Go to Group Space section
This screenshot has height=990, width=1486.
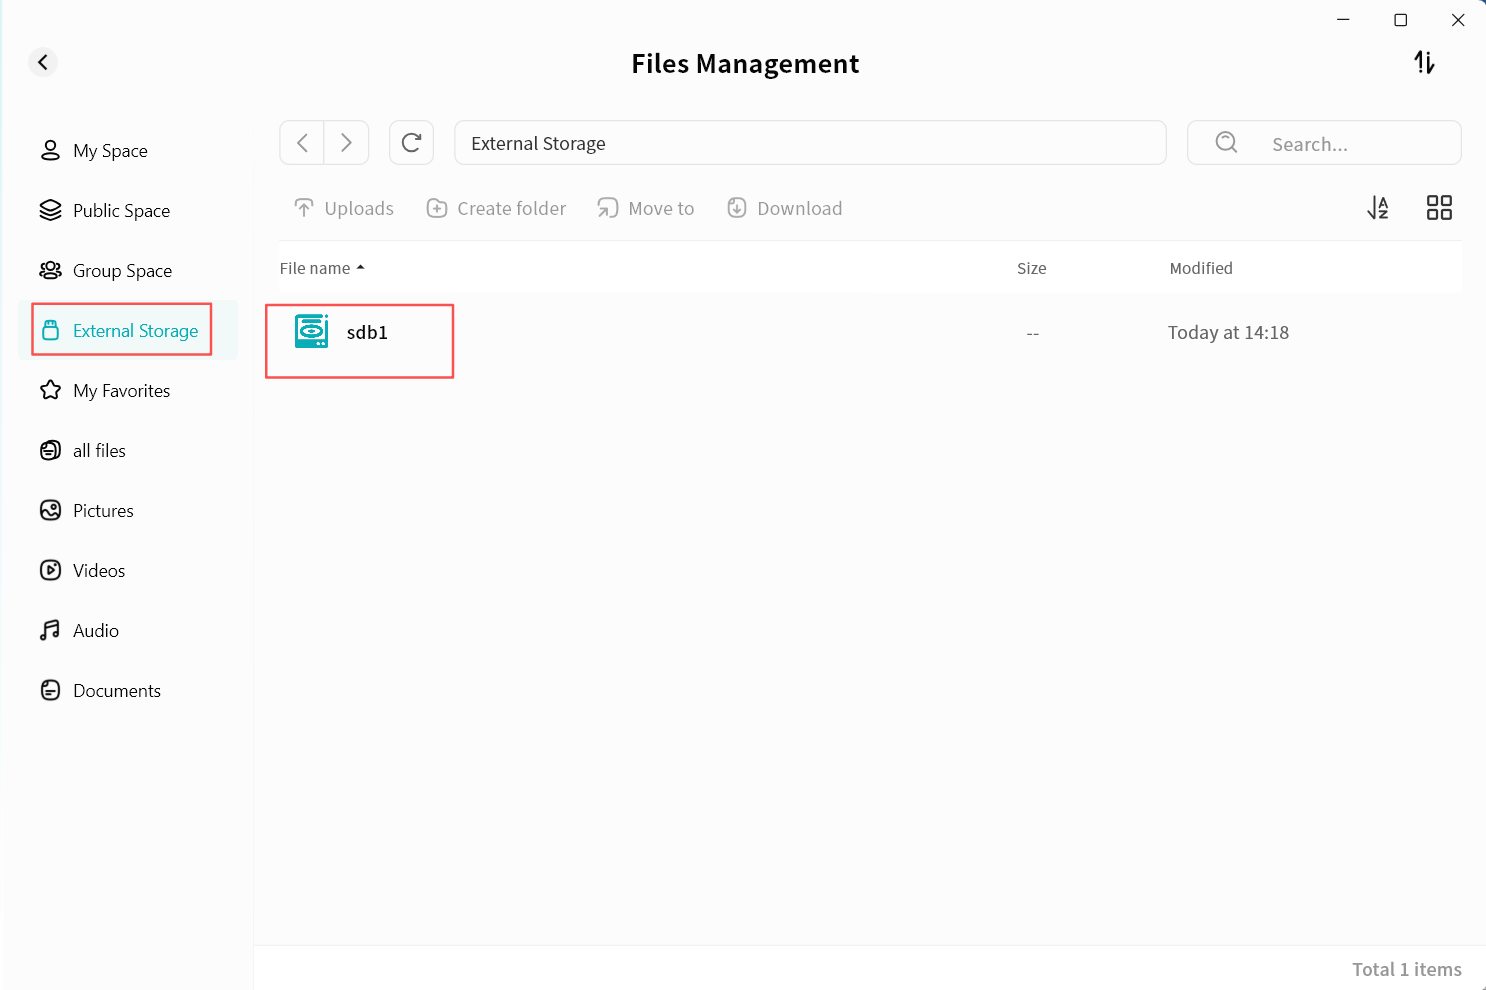(122, 271)
